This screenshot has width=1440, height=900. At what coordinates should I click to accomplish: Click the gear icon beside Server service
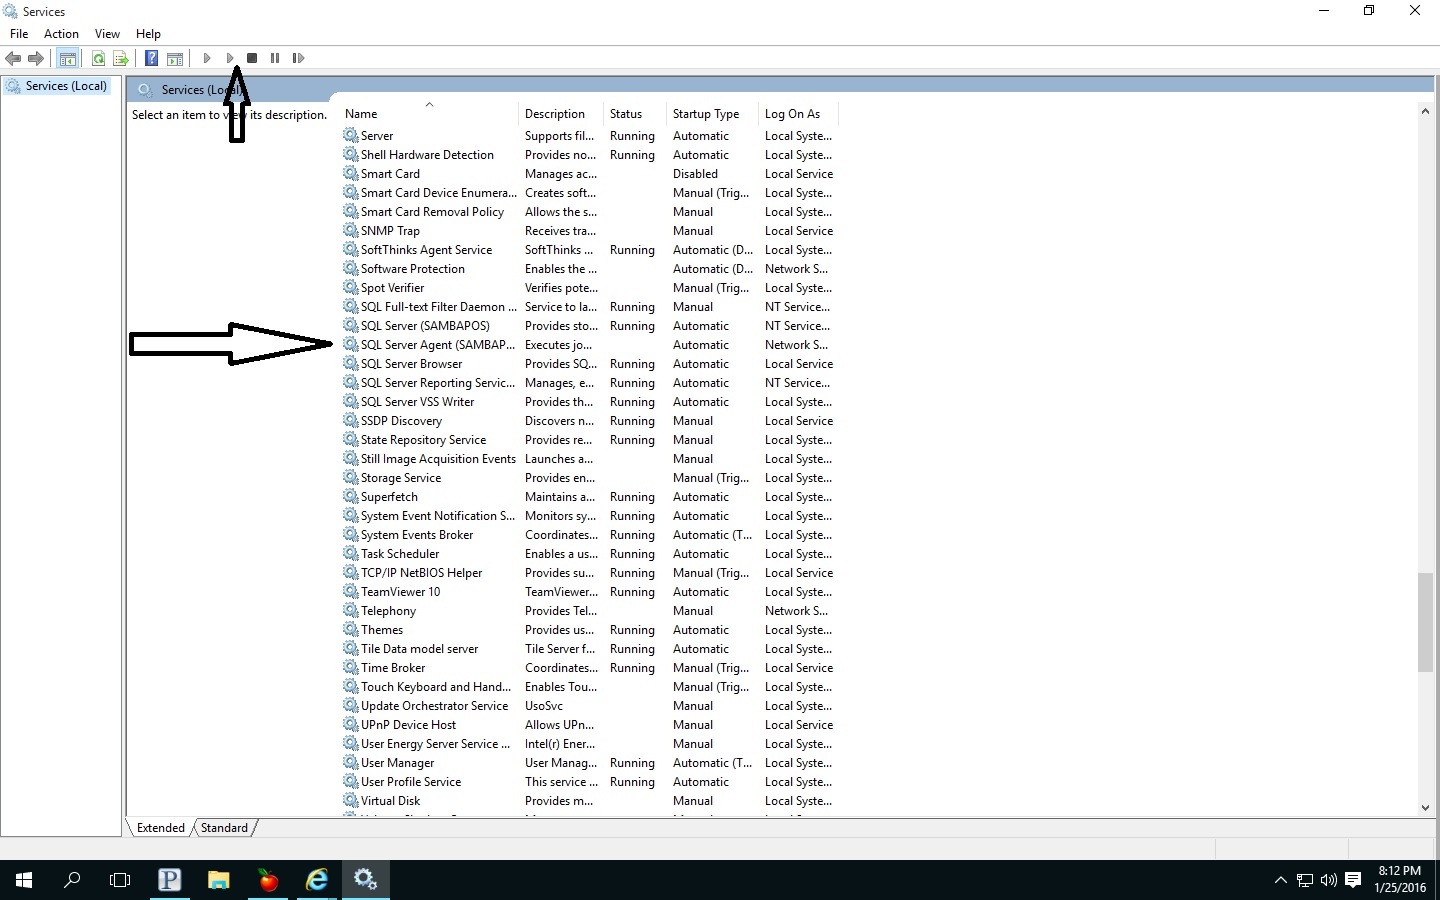pos(350,135)
